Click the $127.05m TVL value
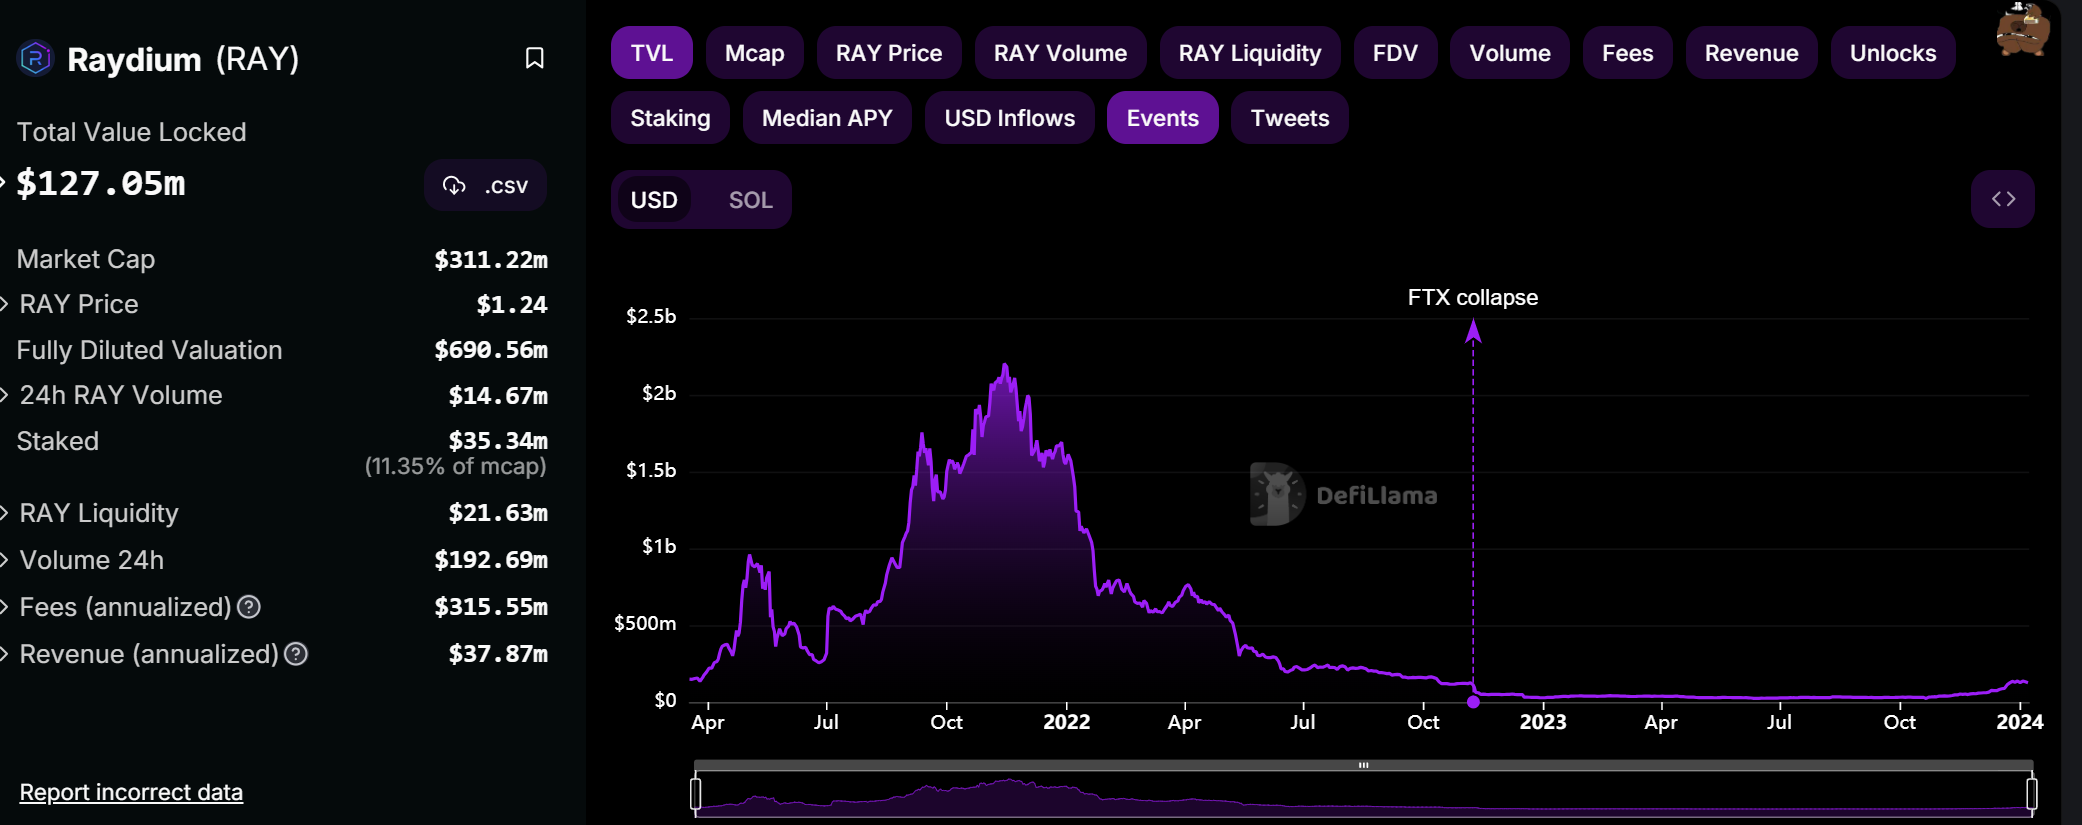Image resolution: width=2082 pixels, height=825 pixels. tap(101, 183)
